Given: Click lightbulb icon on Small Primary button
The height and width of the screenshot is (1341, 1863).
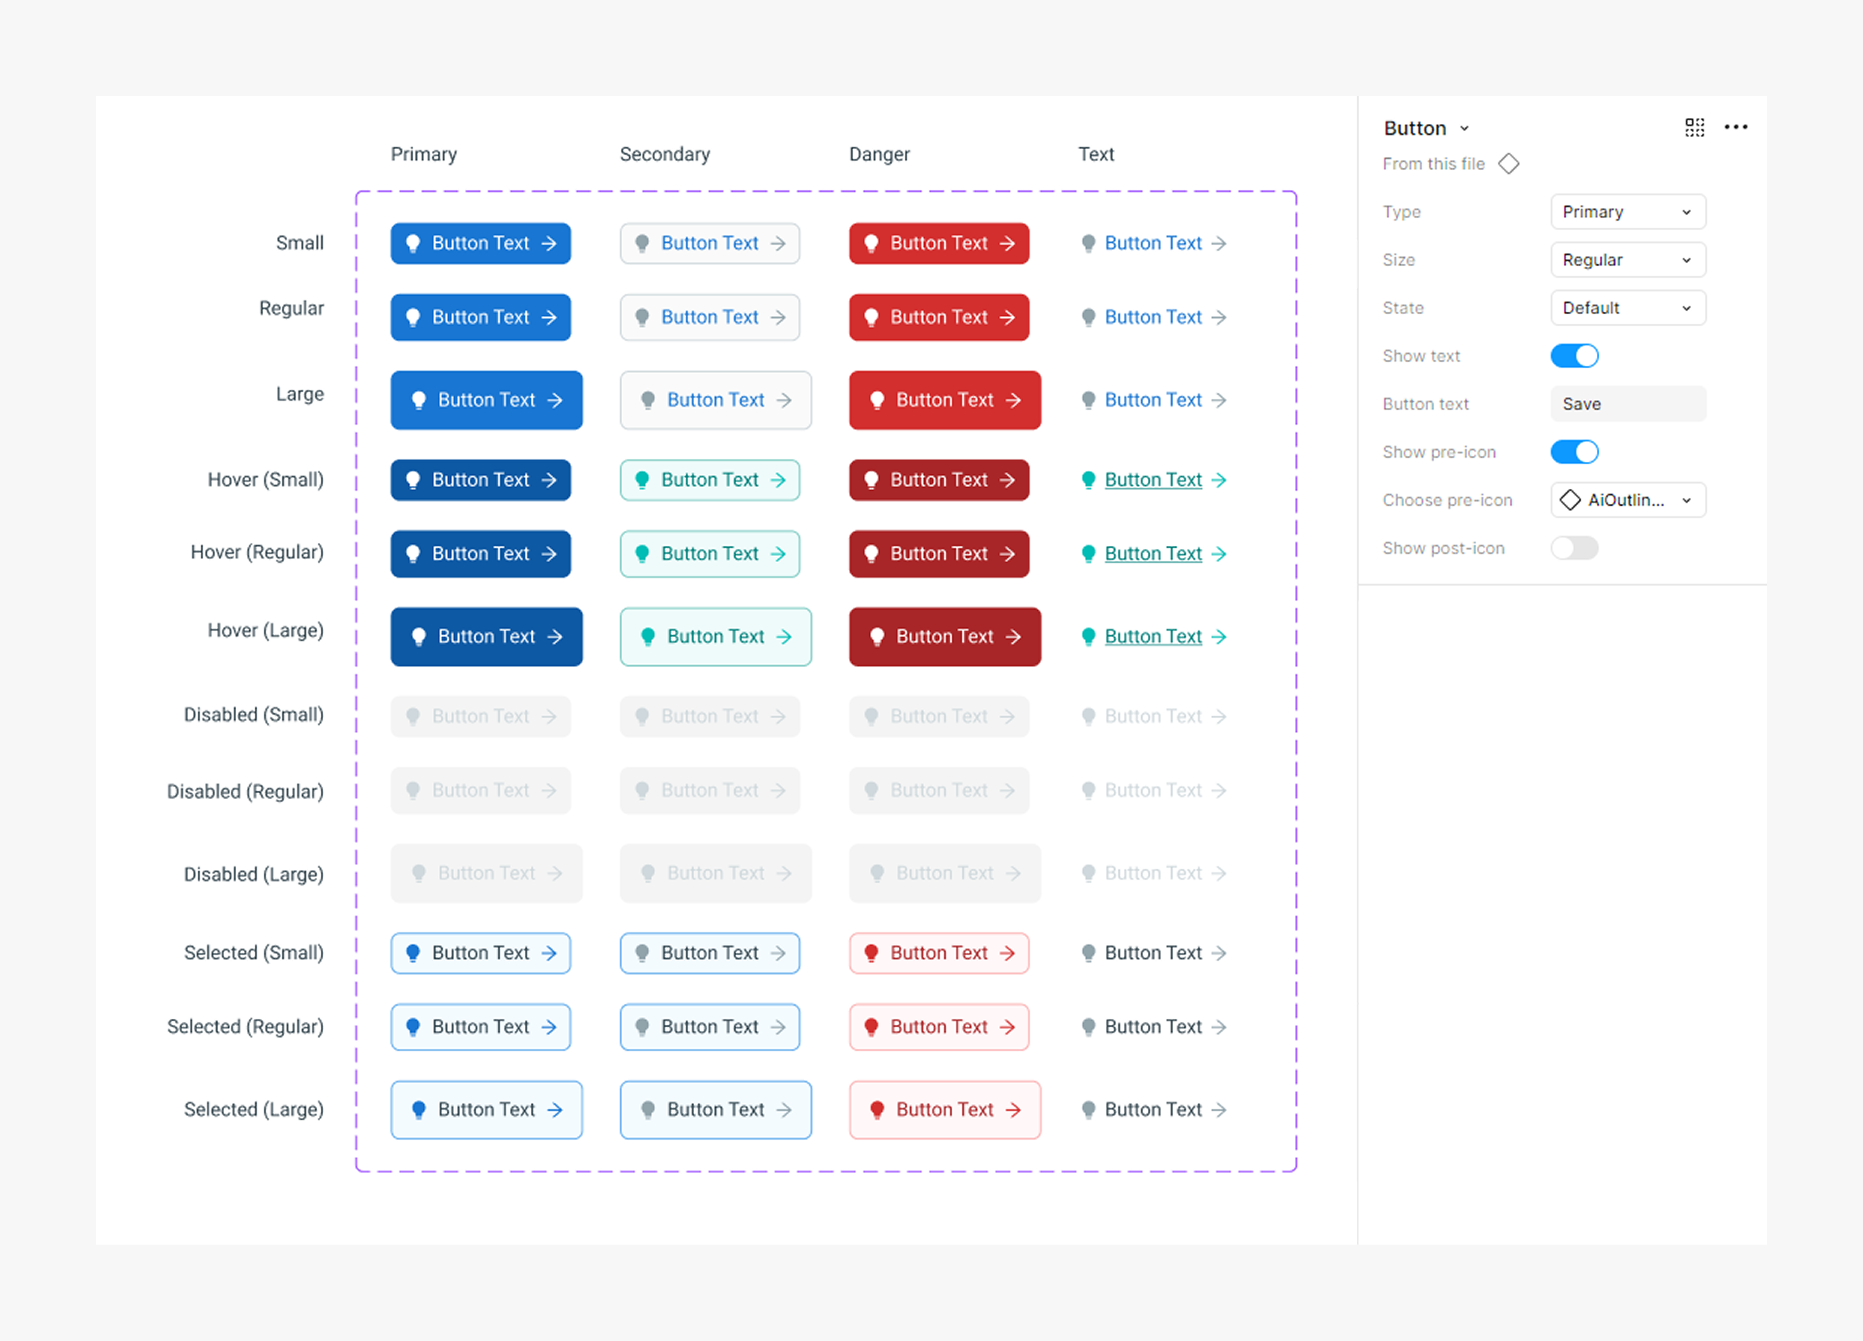Looking at the screenshot, I should pos(413,243).
